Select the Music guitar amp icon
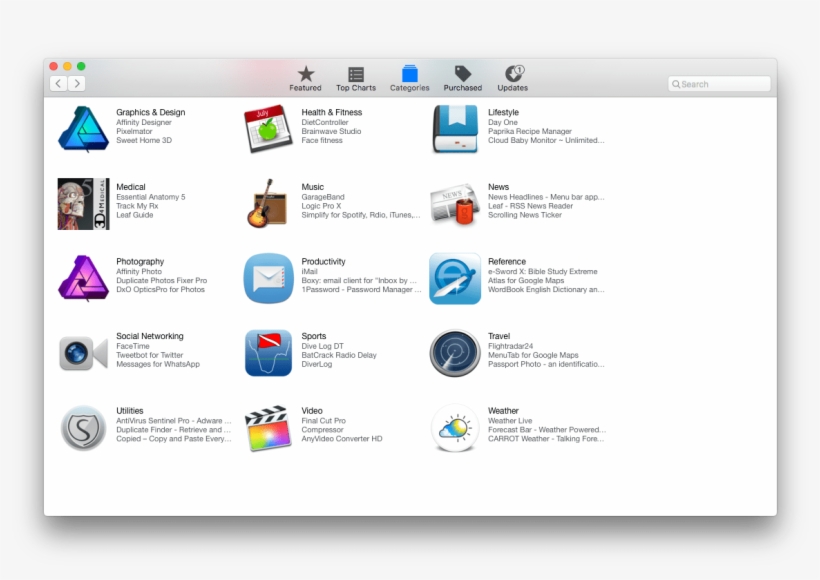The image size is (820, 580). [x=268, y=203]
